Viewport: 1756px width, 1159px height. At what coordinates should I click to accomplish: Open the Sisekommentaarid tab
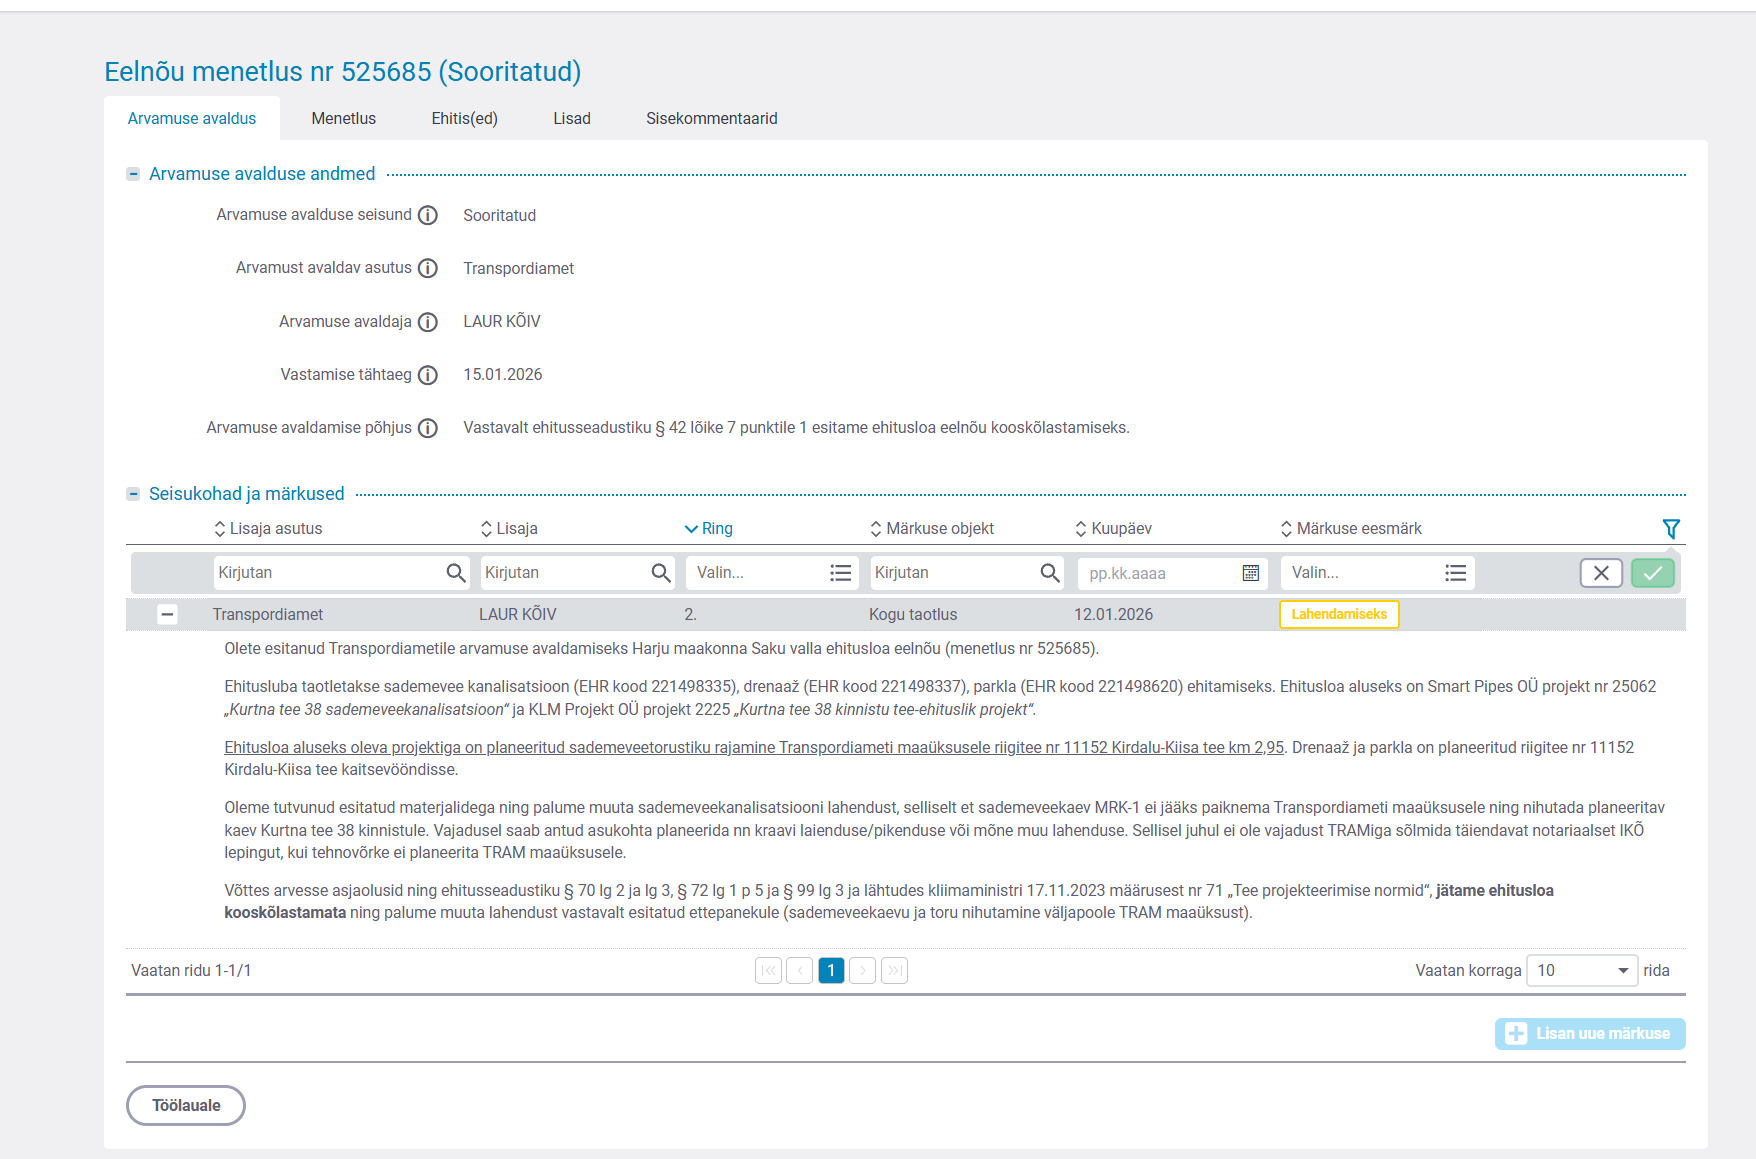[x=711, y=119]
